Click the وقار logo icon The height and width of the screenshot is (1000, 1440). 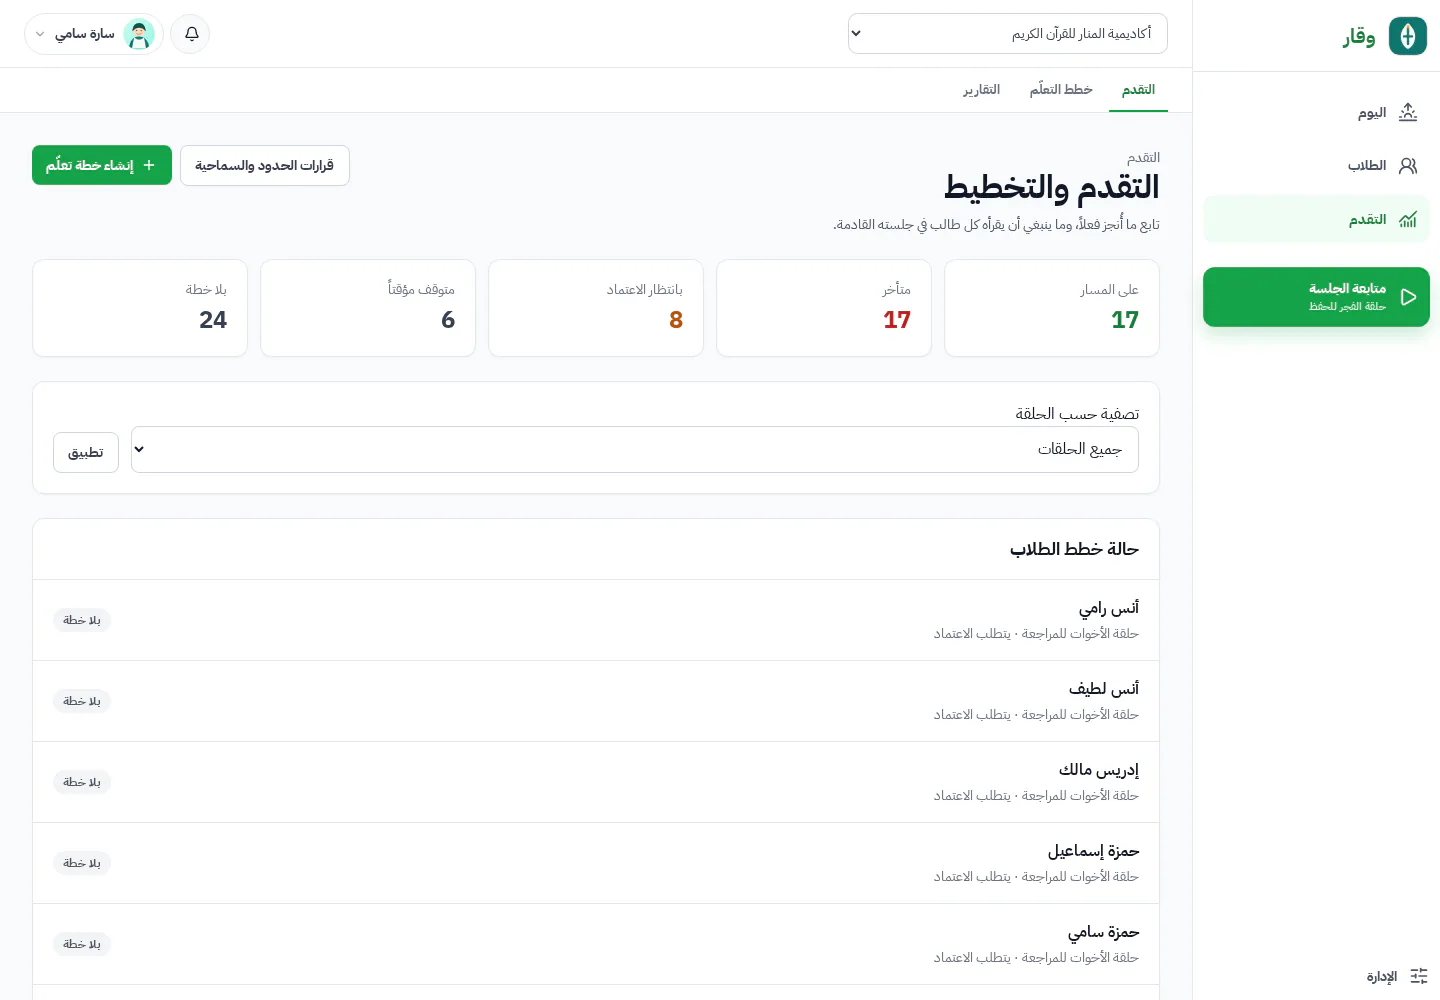click(x=1408, y=36)
